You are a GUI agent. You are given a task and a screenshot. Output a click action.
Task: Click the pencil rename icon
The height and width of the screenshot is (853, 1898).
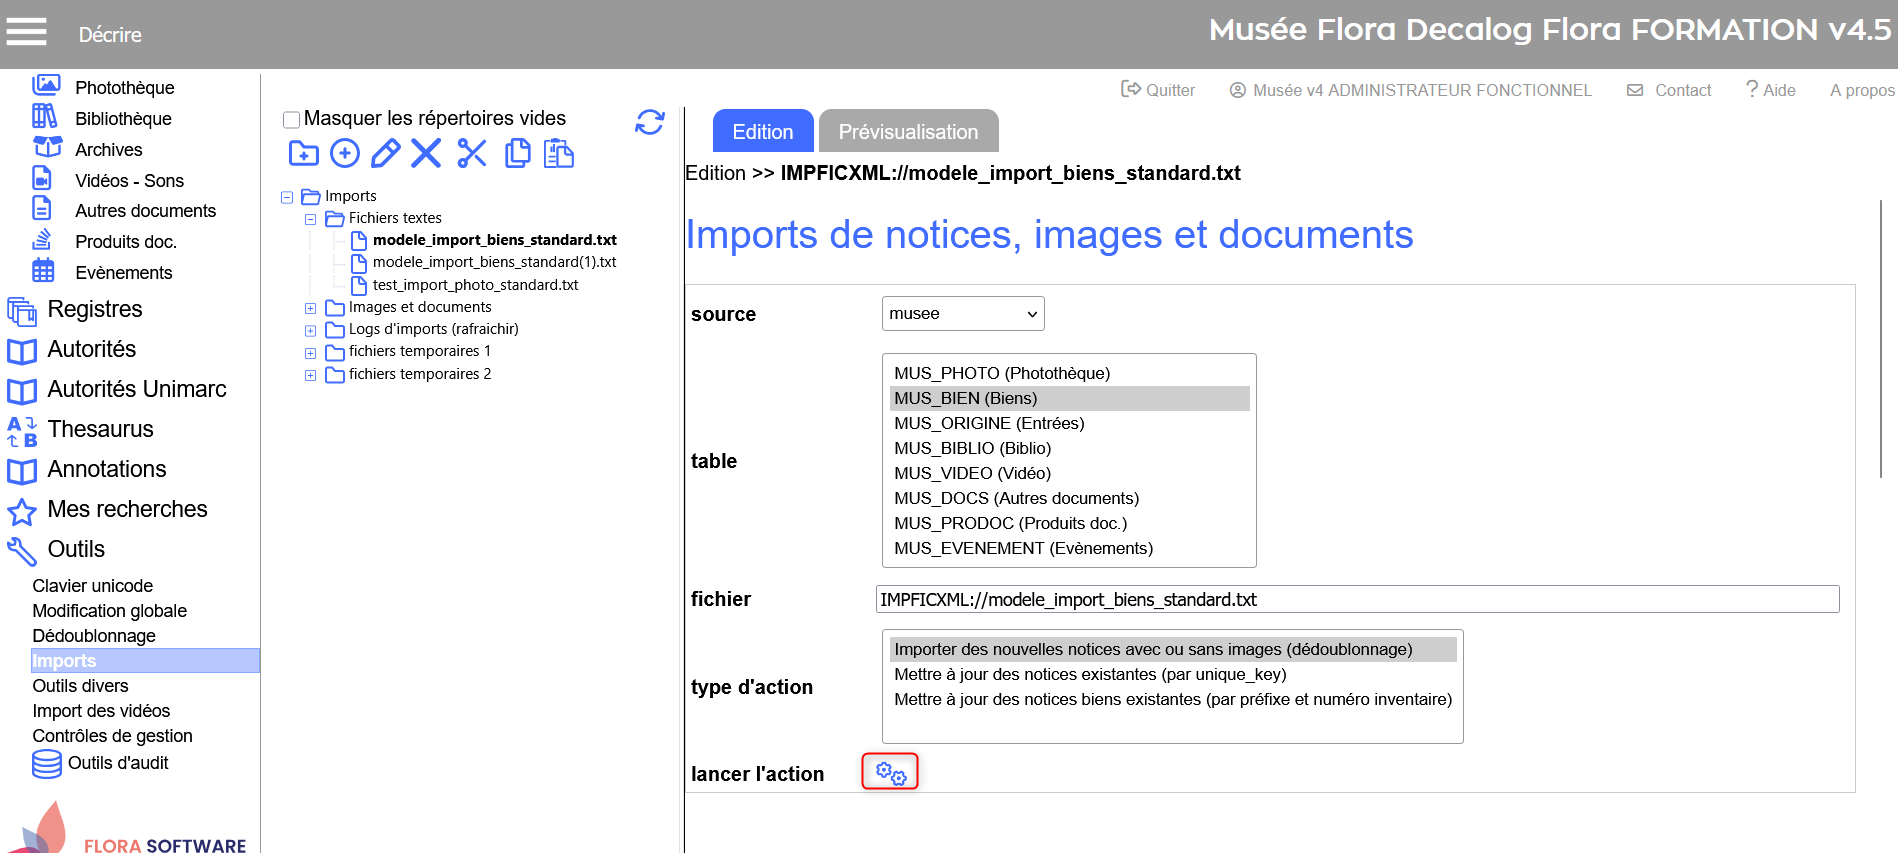385,153
